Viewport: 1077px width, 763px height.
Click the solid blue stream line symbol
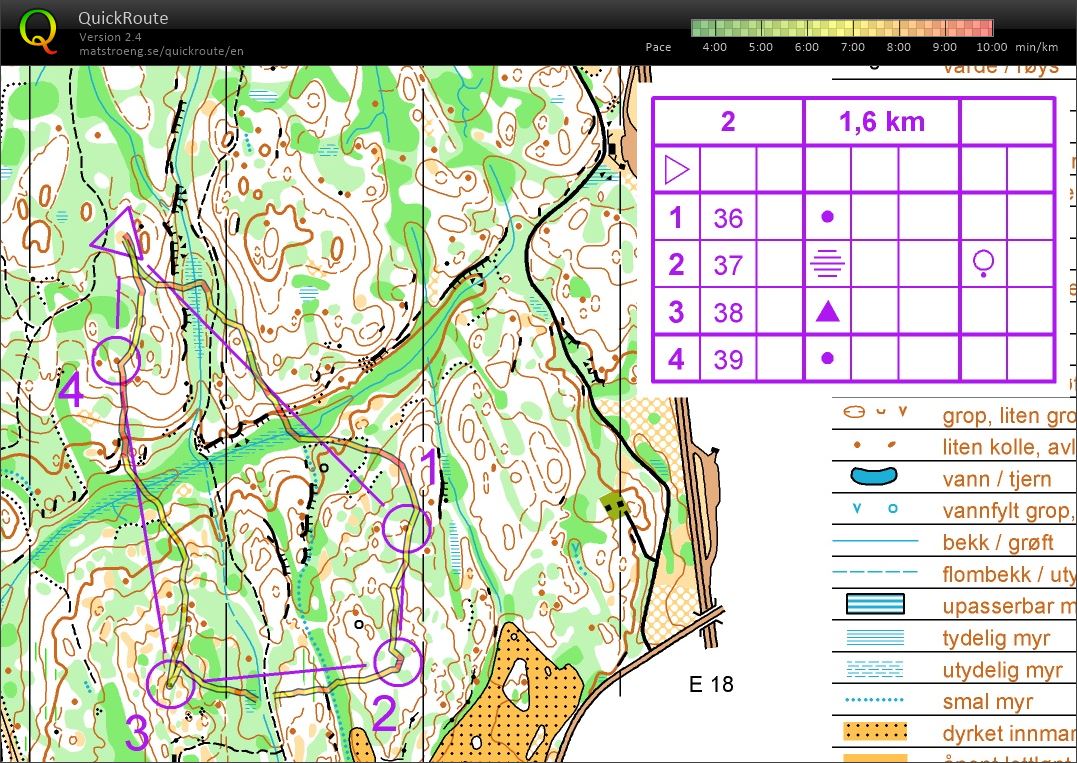pyautogui.click(x=875, y=540)
